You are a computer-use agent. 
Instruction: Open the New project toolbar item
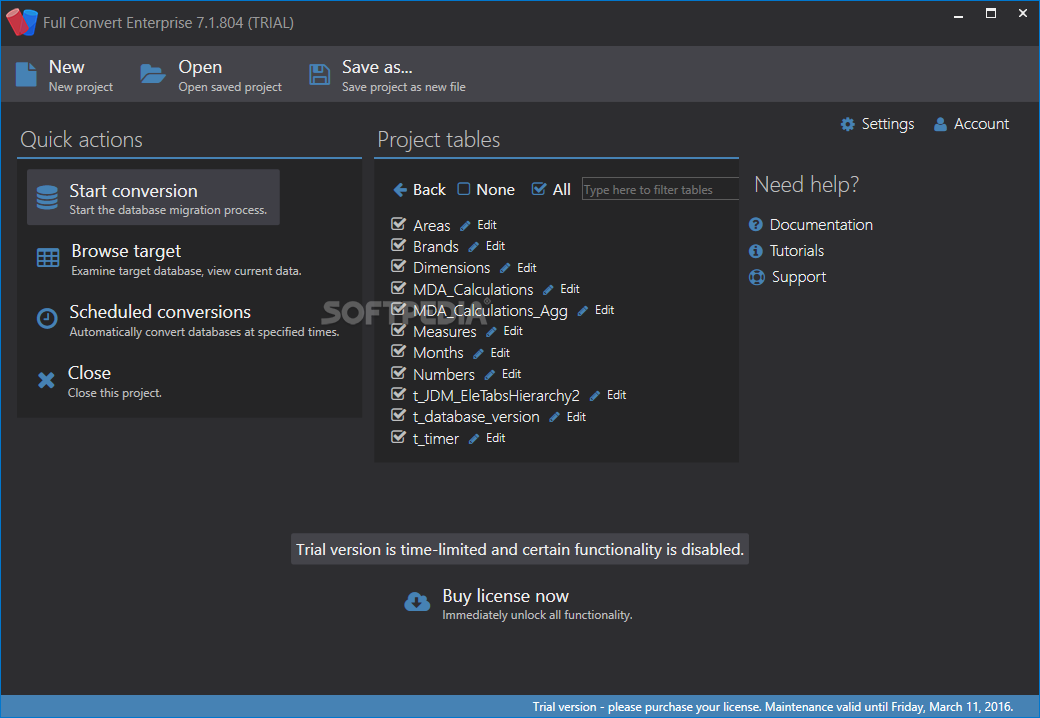pos(64,75)
